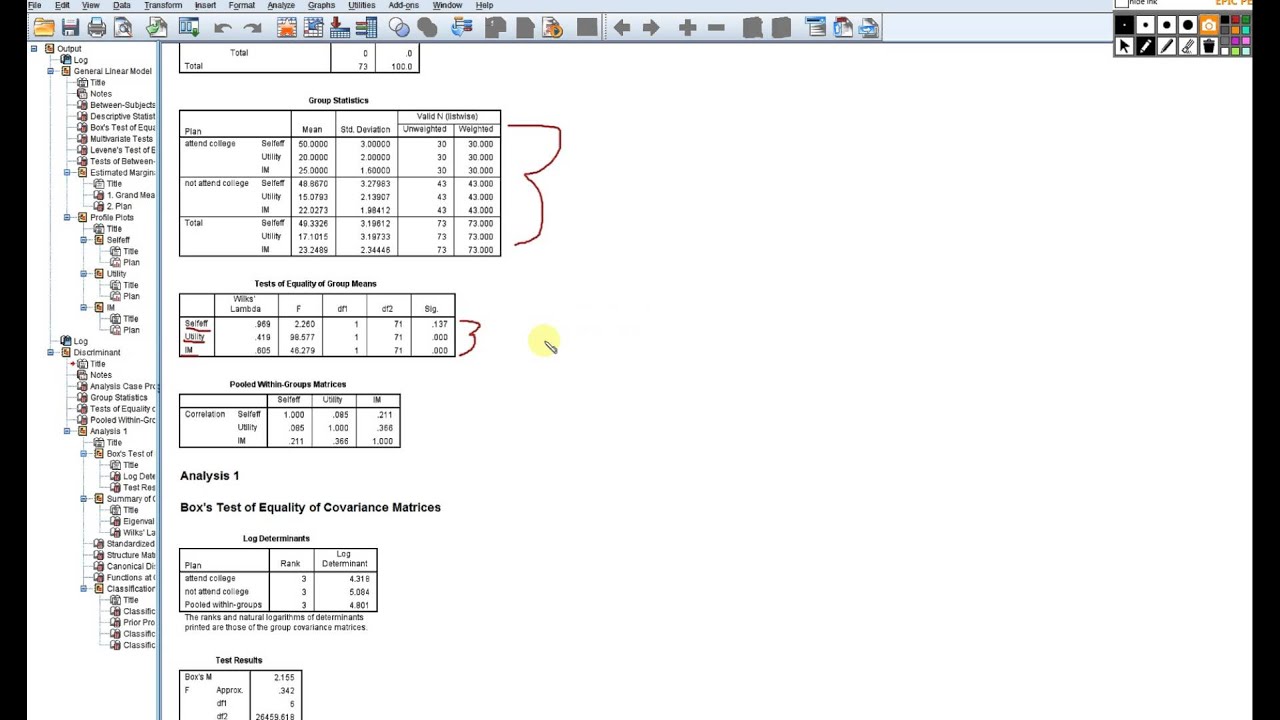
Task: Open the Transform menu
Action: (163, 5)
